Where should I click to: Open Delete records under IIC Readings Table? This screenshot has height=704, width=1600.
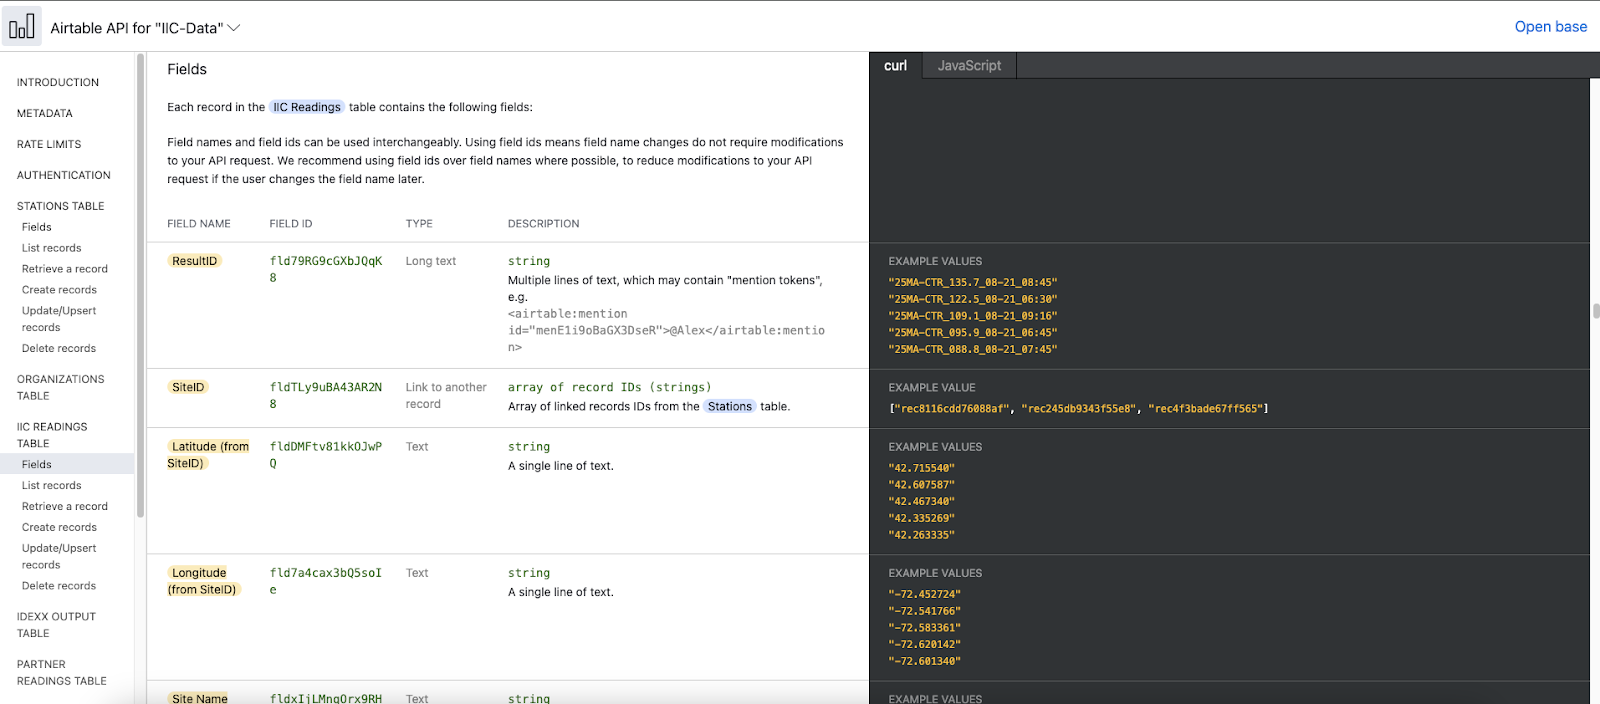point(59,587)
